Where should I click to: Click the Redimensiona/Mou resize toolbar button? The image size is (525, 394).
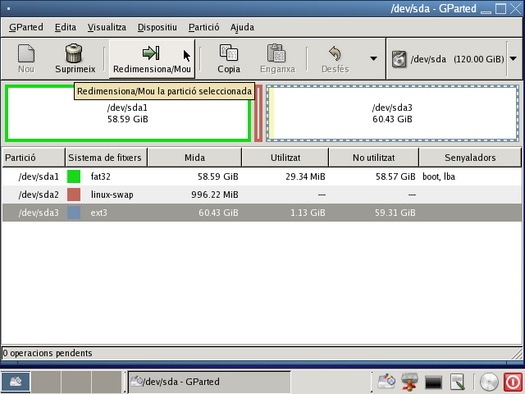point(152,59)
